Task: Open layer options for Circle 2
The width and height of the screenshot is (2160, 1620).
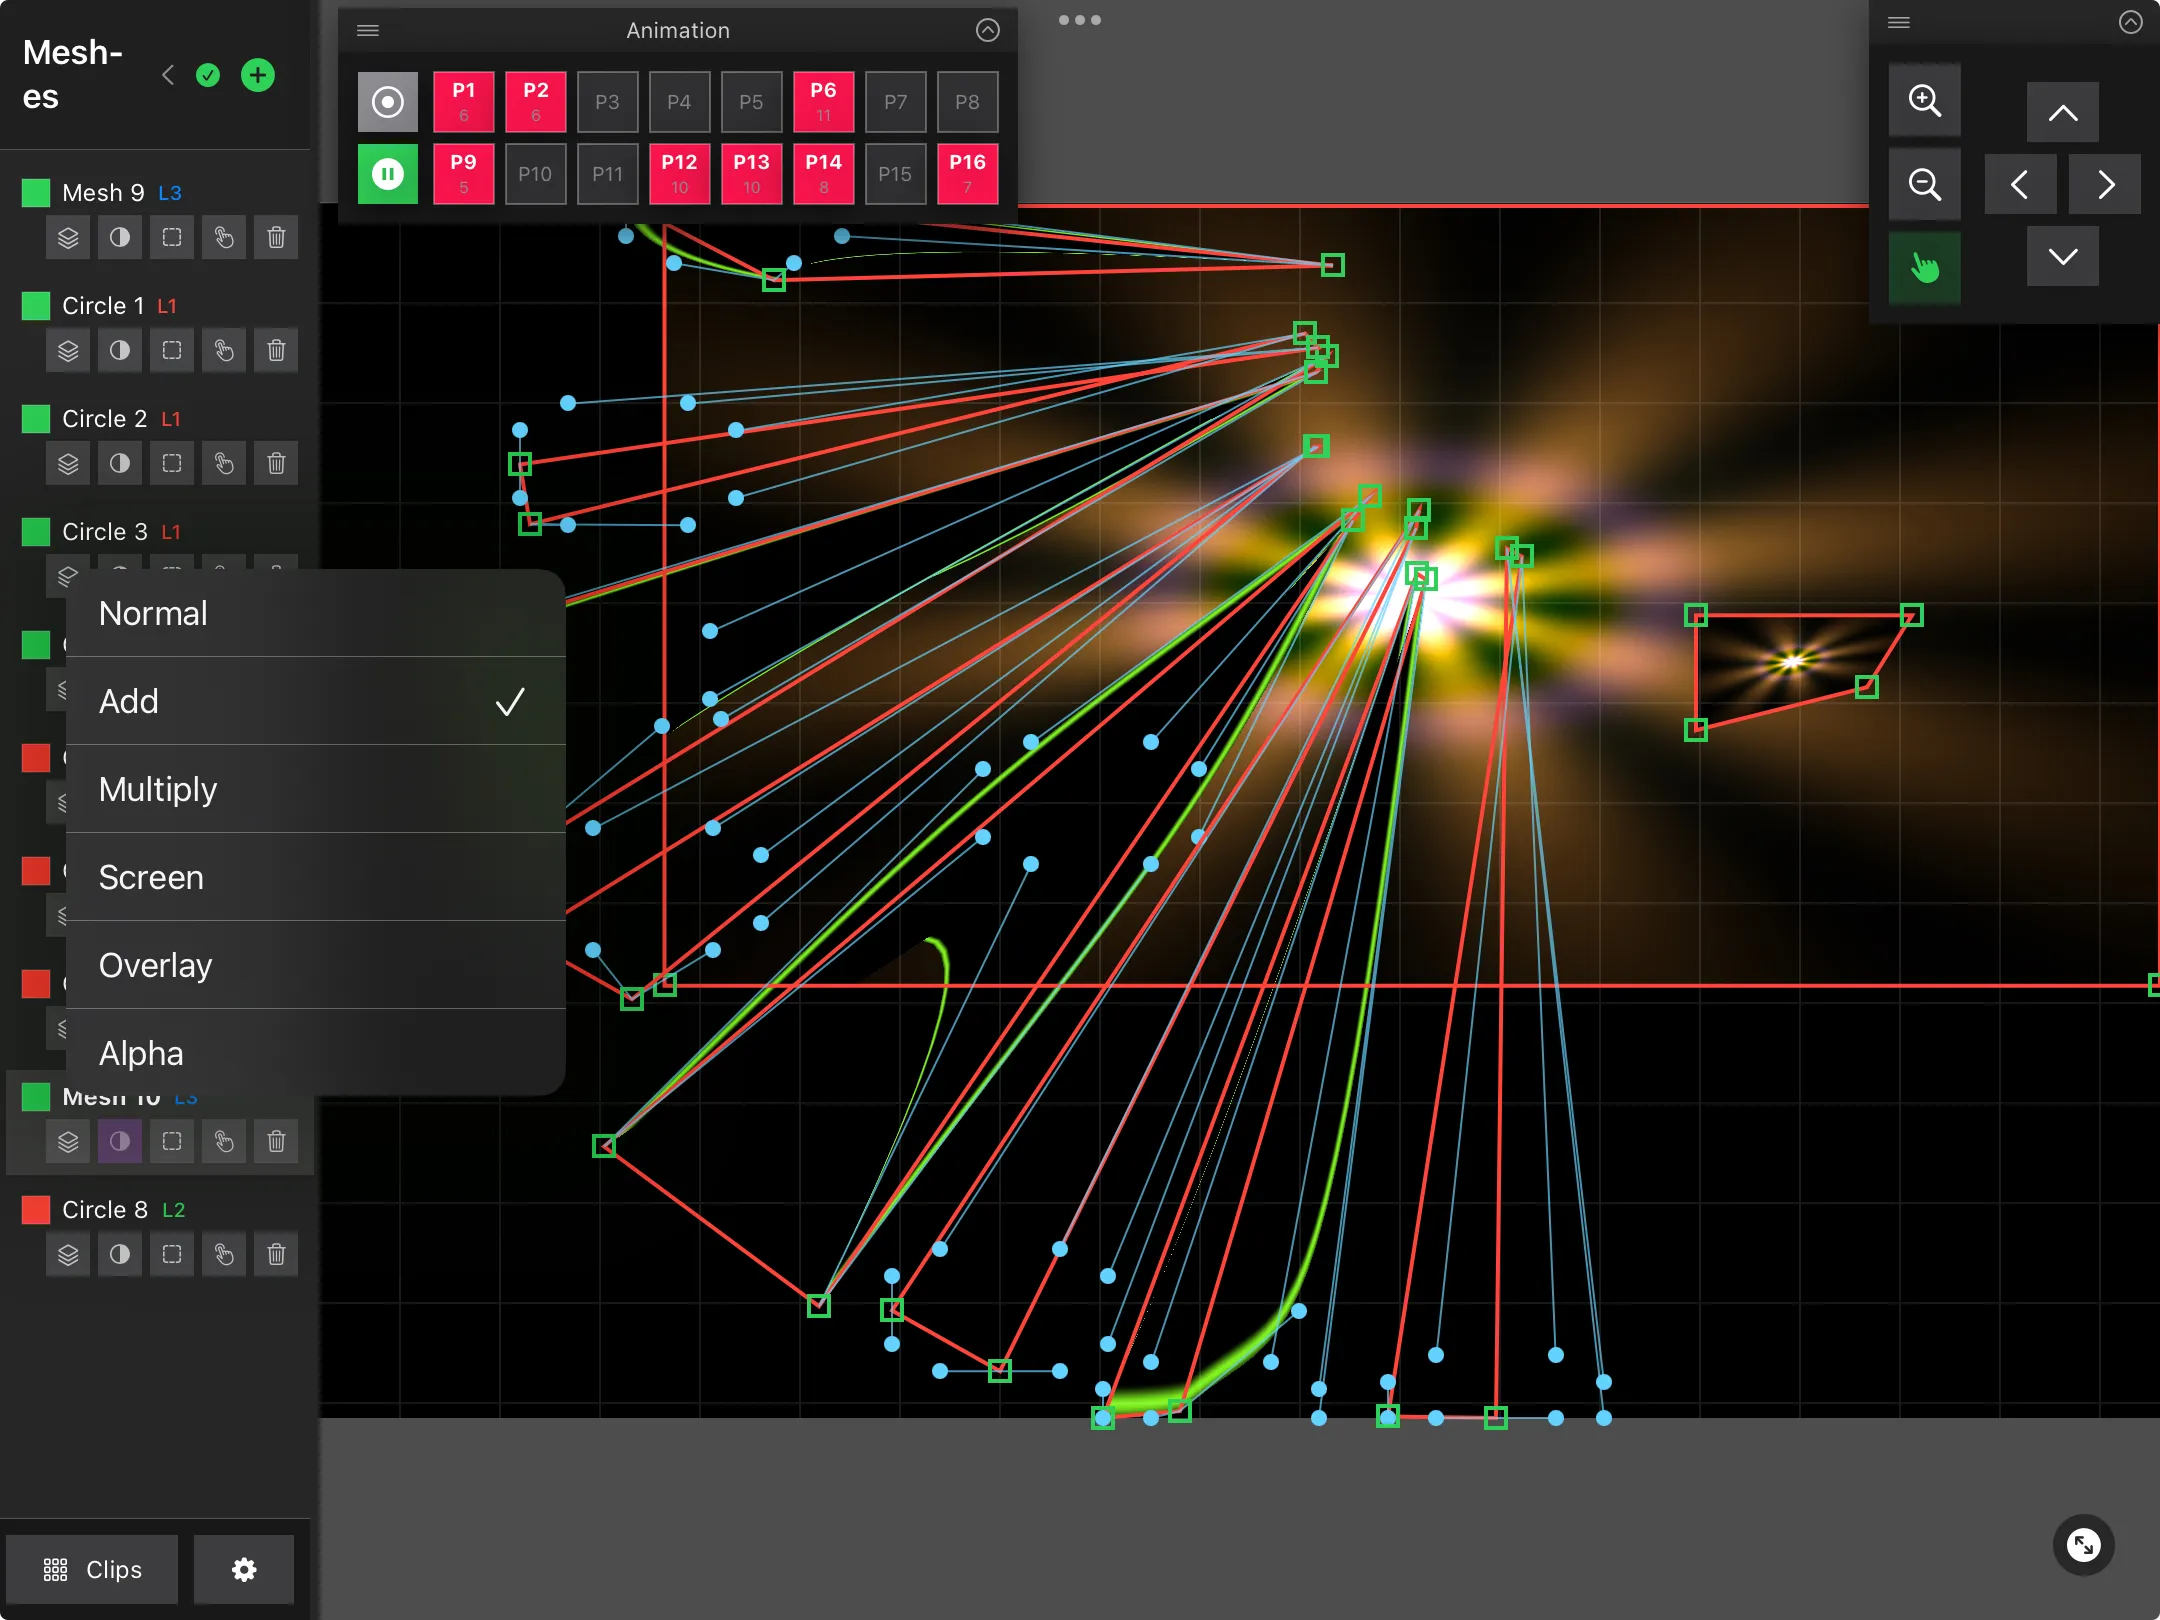Action: pyautogui.click(x=68, y=464)
